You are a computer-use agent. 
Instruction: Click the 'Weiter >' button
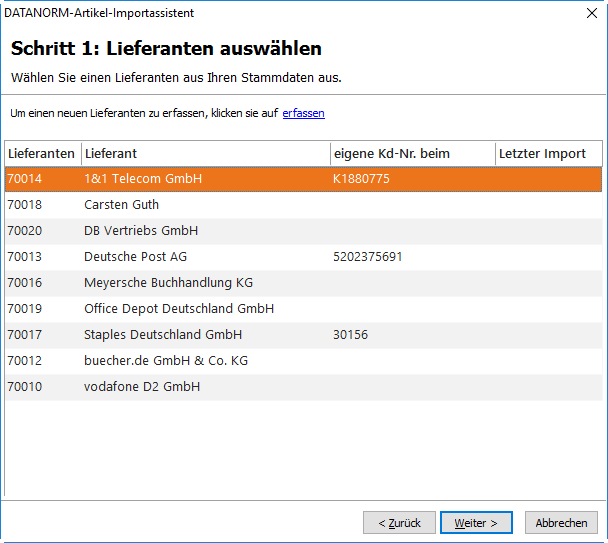476,522
